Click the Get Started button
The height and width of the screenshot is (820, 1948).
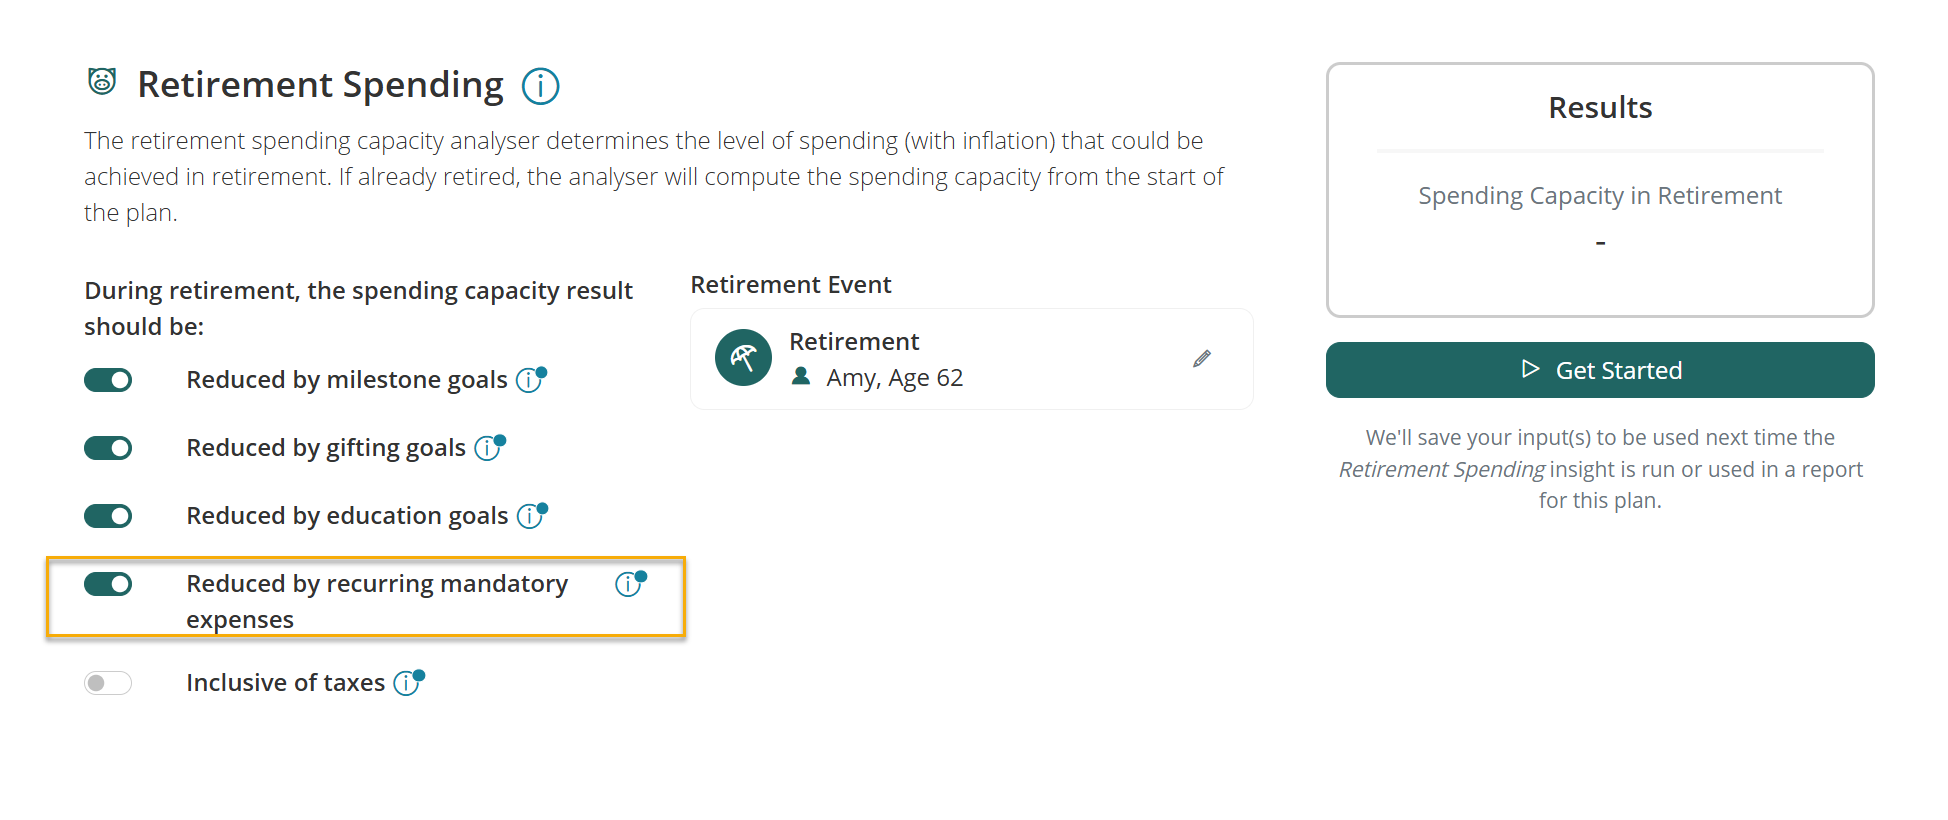click(1600, 370)
